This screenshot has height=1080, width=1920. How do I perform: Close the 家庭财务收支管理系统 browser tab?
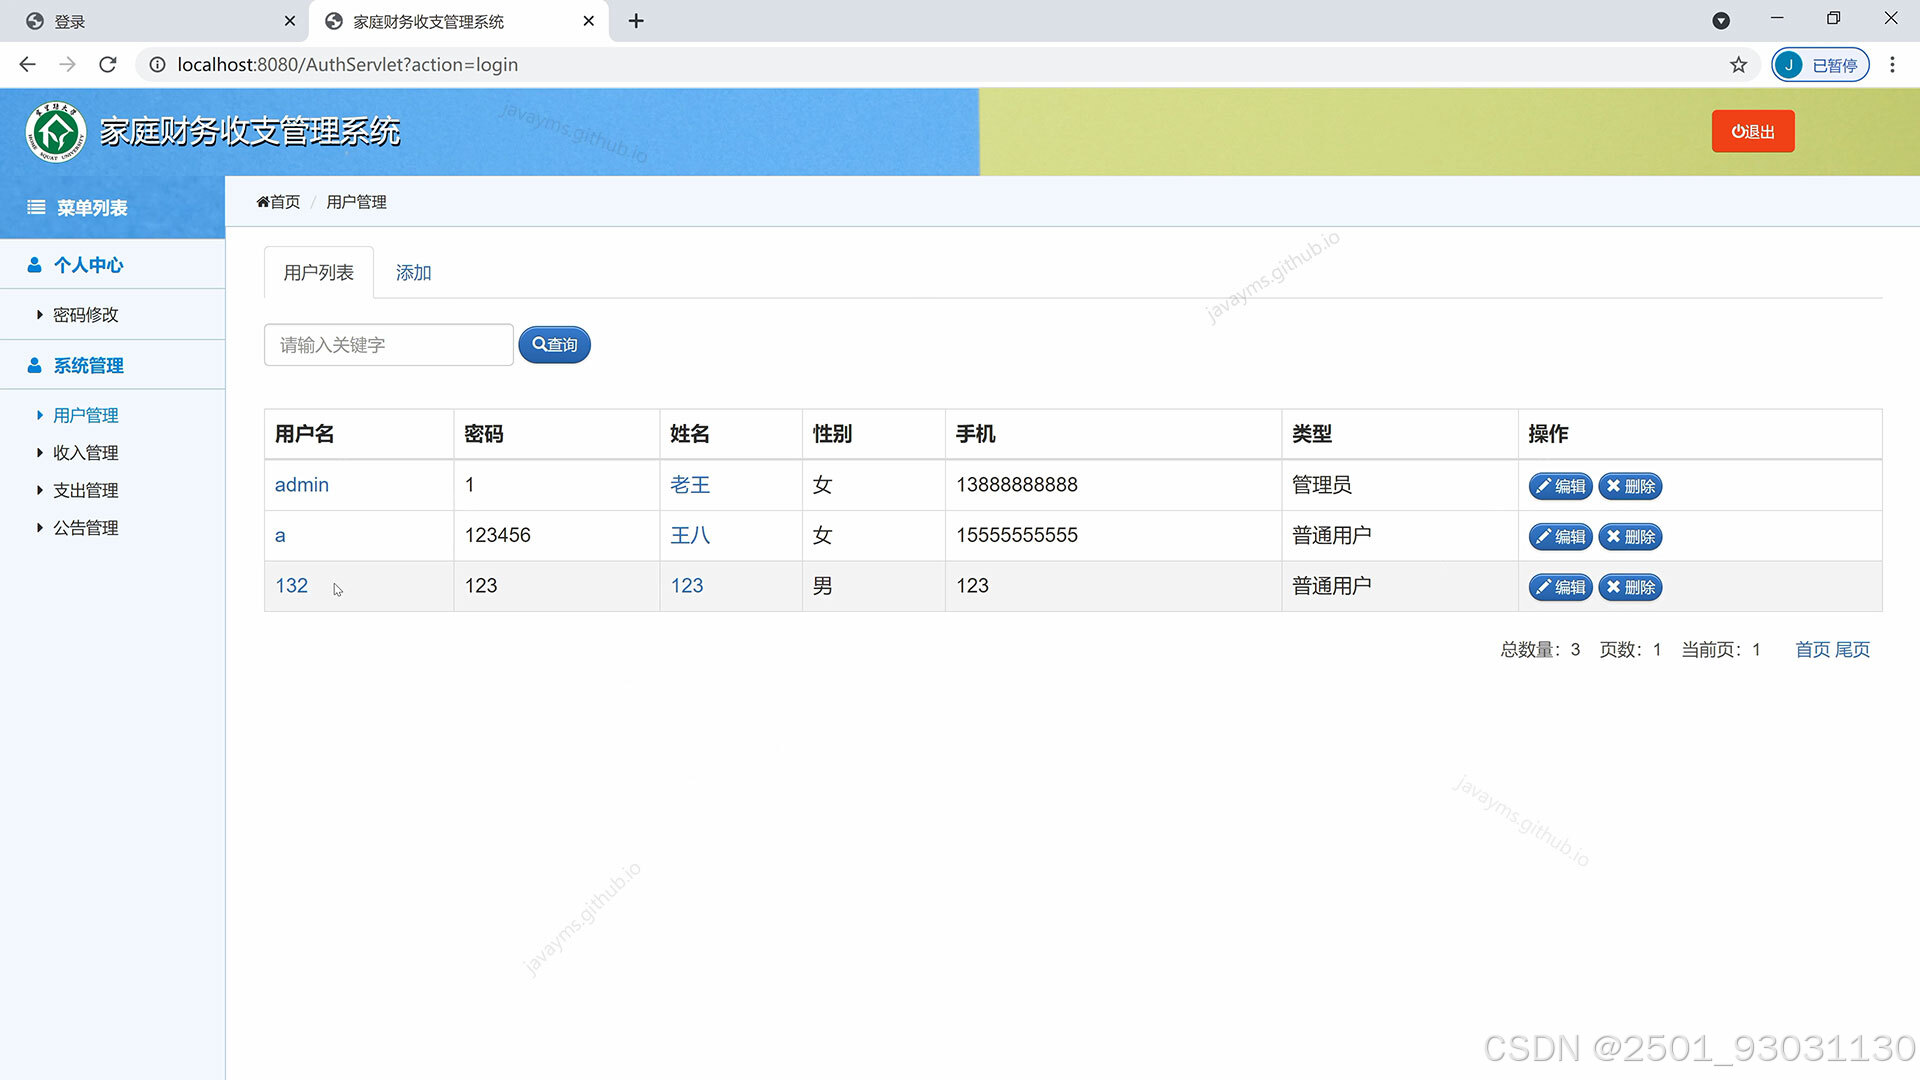(x=589, y=21)
